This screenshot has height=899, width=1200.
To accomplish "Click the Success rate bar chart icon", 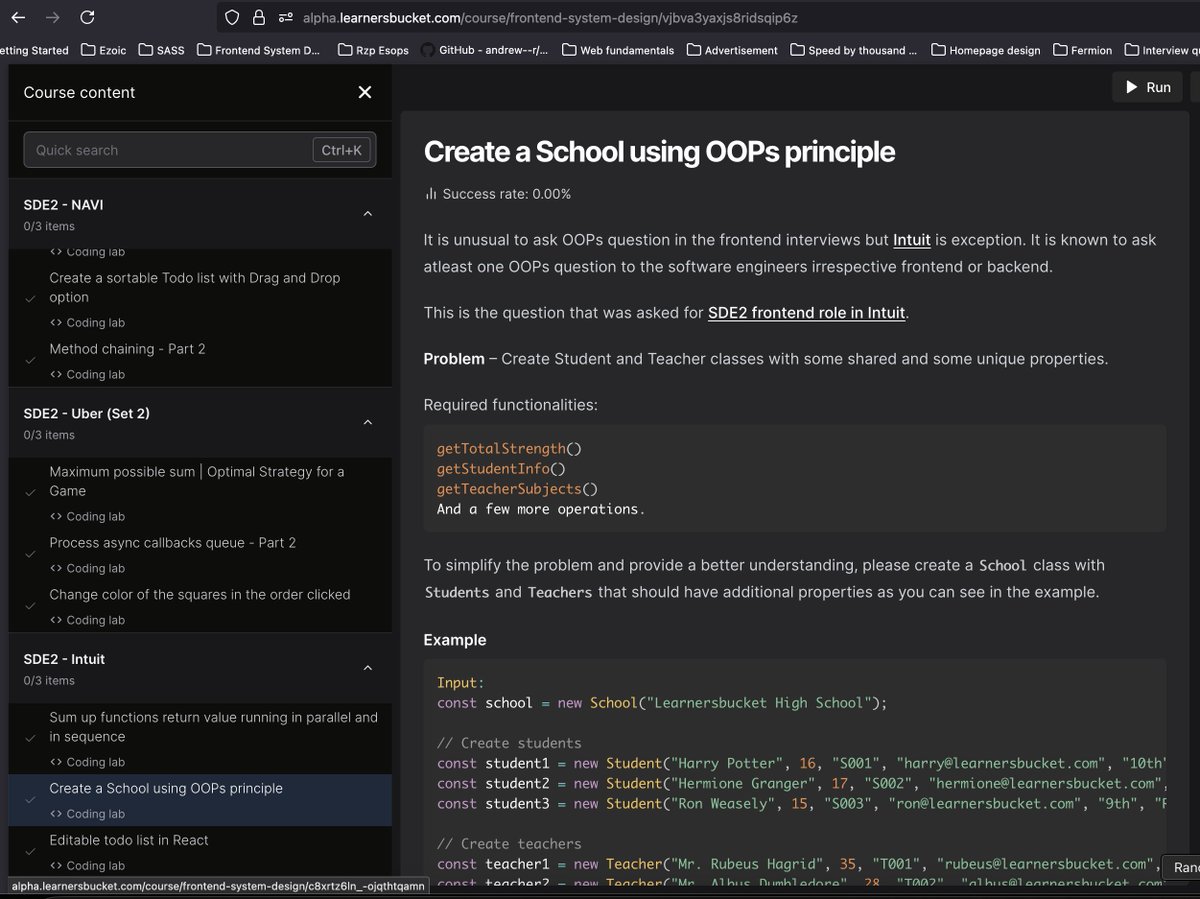I will [431, 194].
